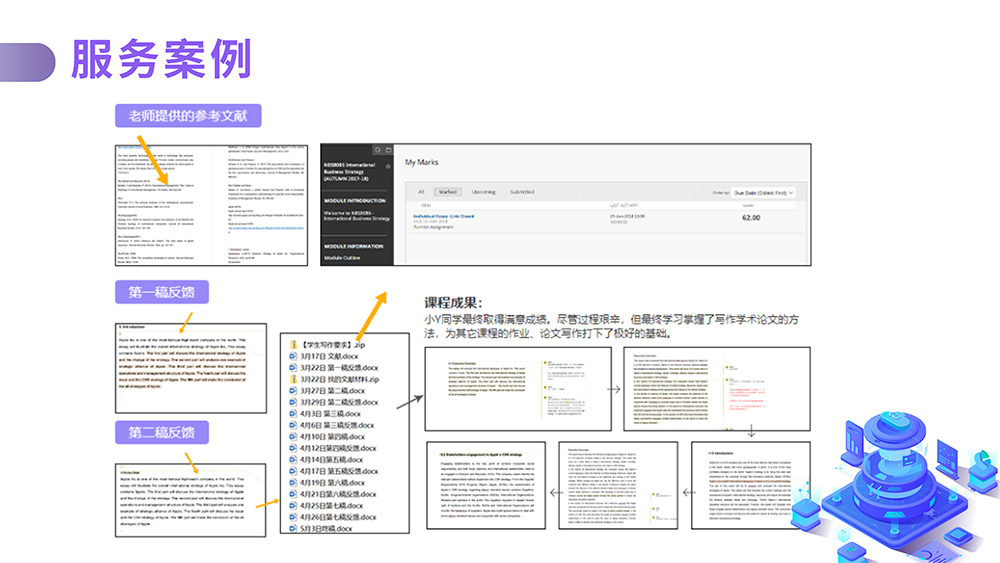Click the 第二稿反馈 label
This screenshot has height=563, width=1000.
tap(162, 432)
